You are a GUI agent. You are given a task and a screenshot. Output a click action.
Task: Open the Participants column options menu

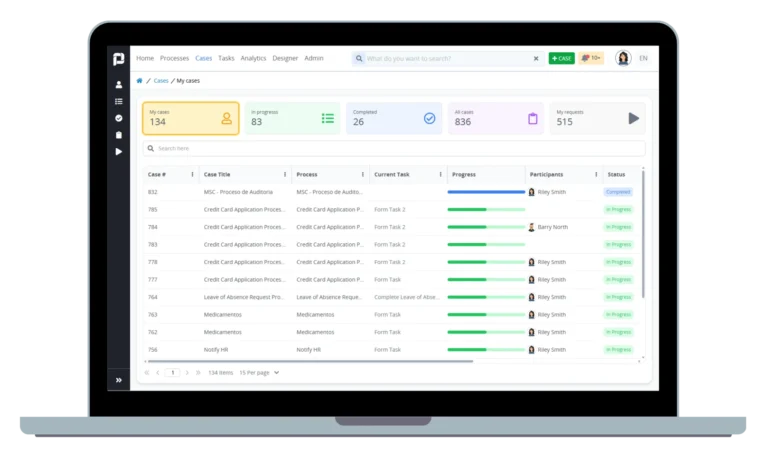[596, 174]
